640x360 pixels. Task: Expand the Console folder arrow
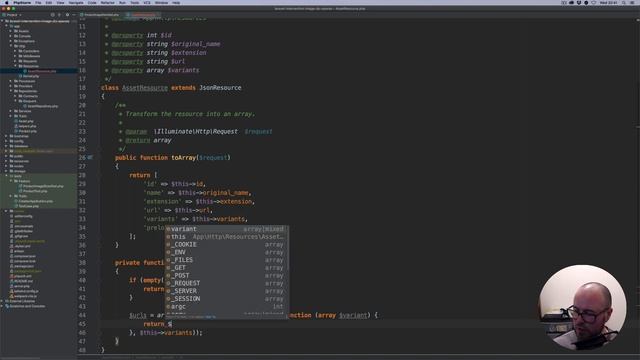tap(11, 36)
